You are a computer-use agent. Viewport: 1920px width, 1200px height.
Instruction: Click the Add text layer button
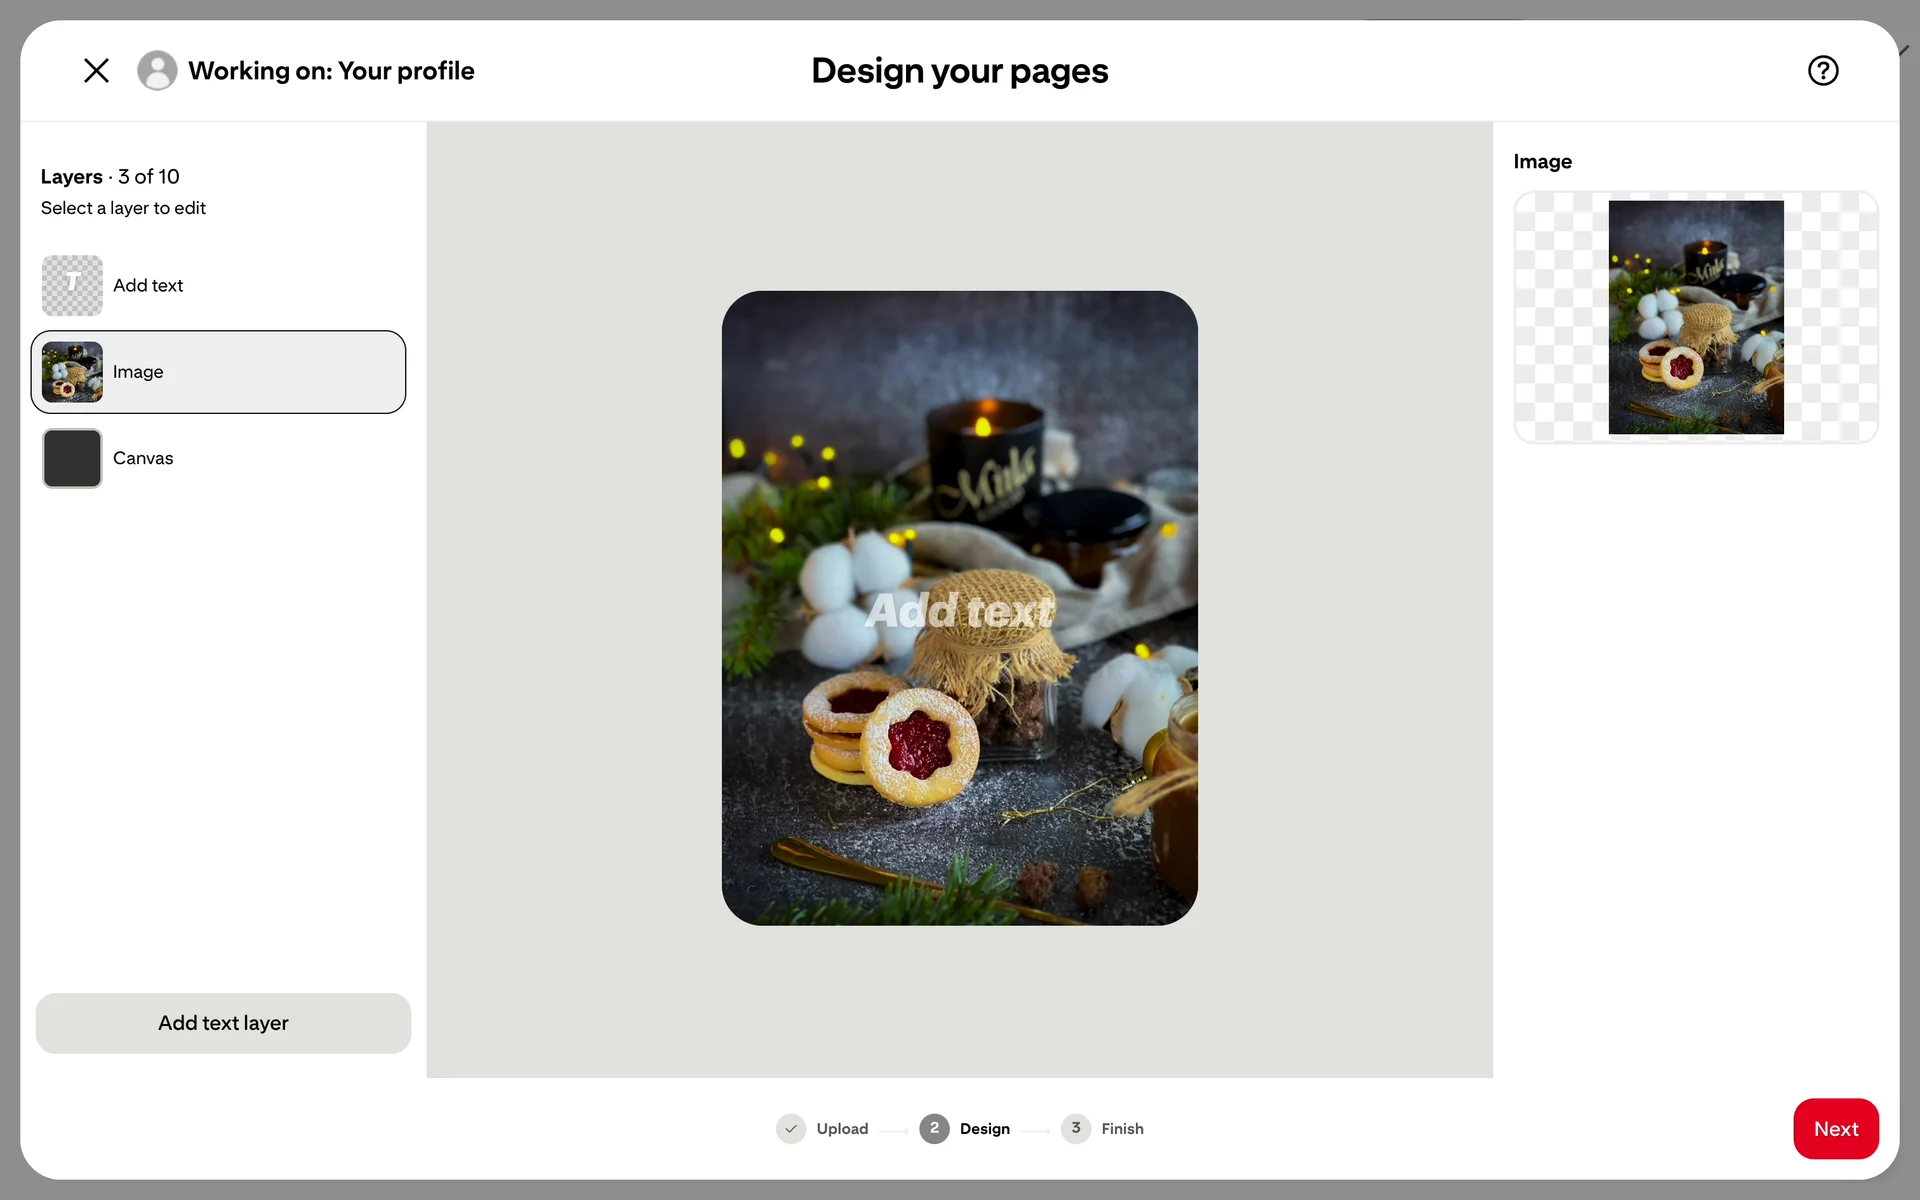(223, 1023)
